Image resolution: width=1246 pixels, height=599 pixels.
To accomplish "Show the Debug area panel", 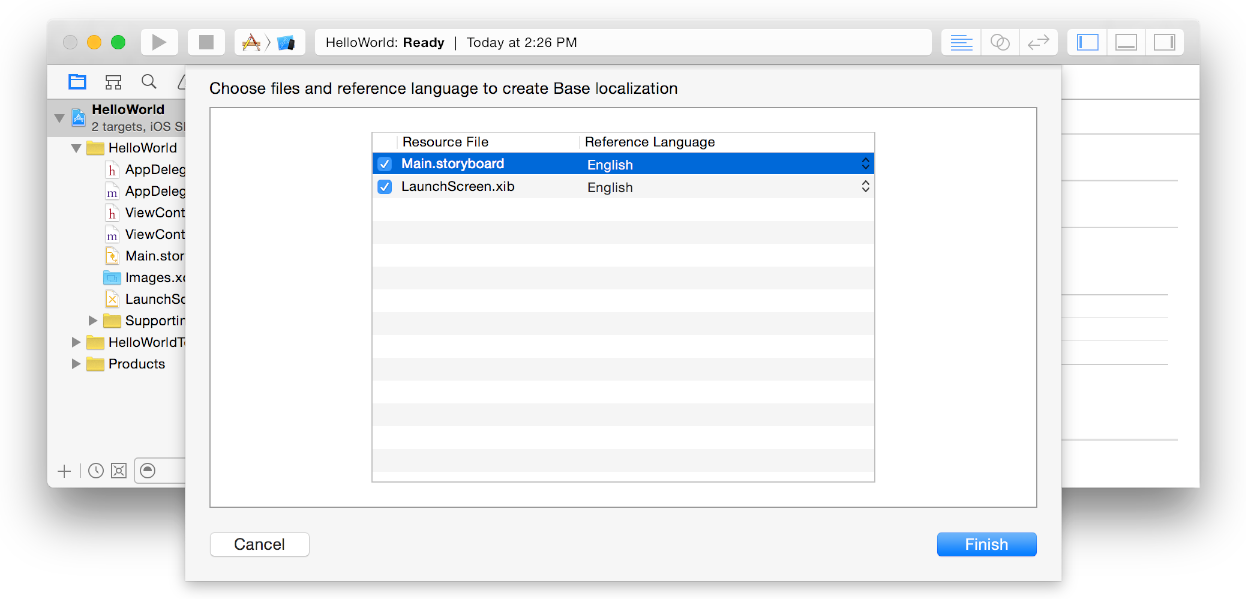I will 1126,41.
